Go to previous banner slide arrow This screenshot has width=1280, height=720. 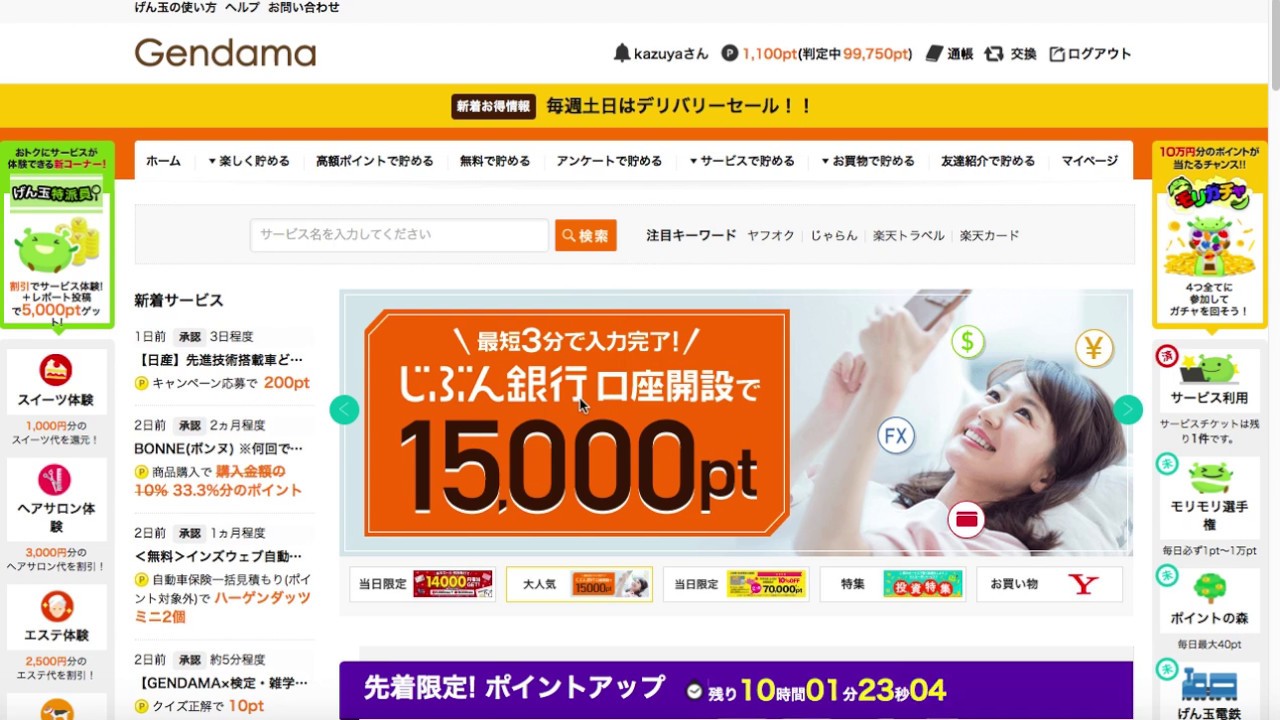pyautogui.click(x=344, y=409)
